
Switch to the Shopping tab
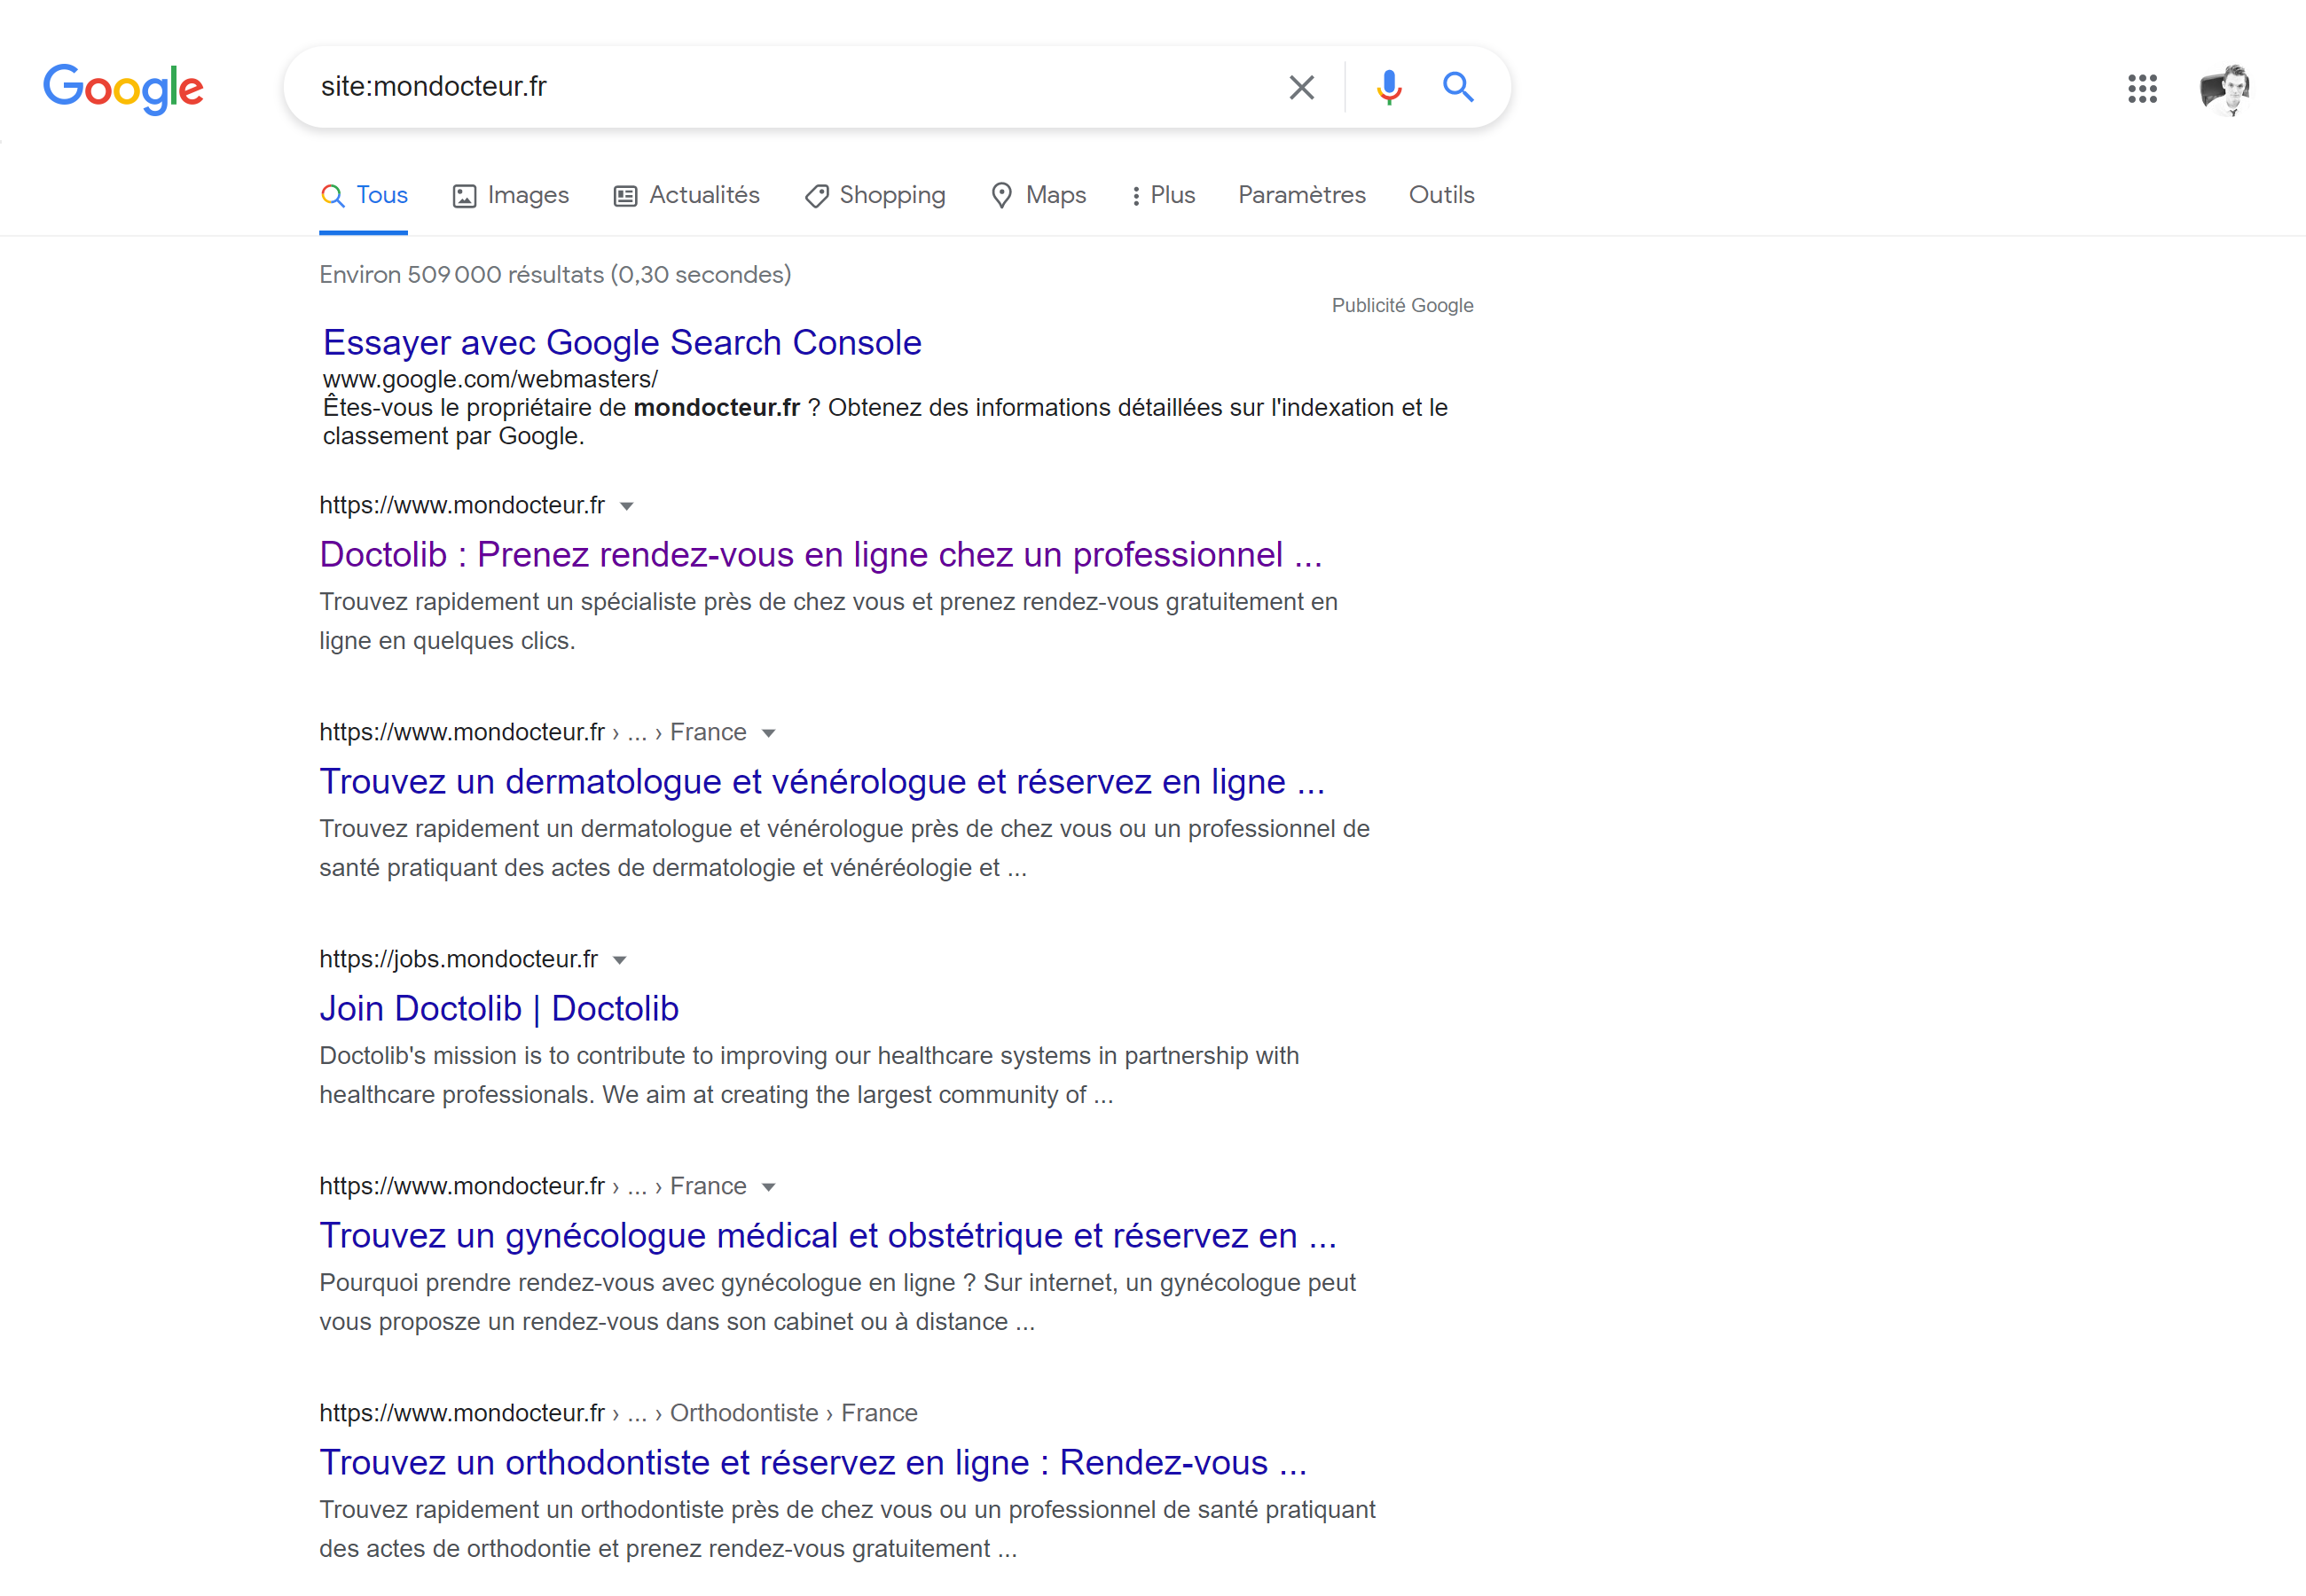click(x=875, y=195)
